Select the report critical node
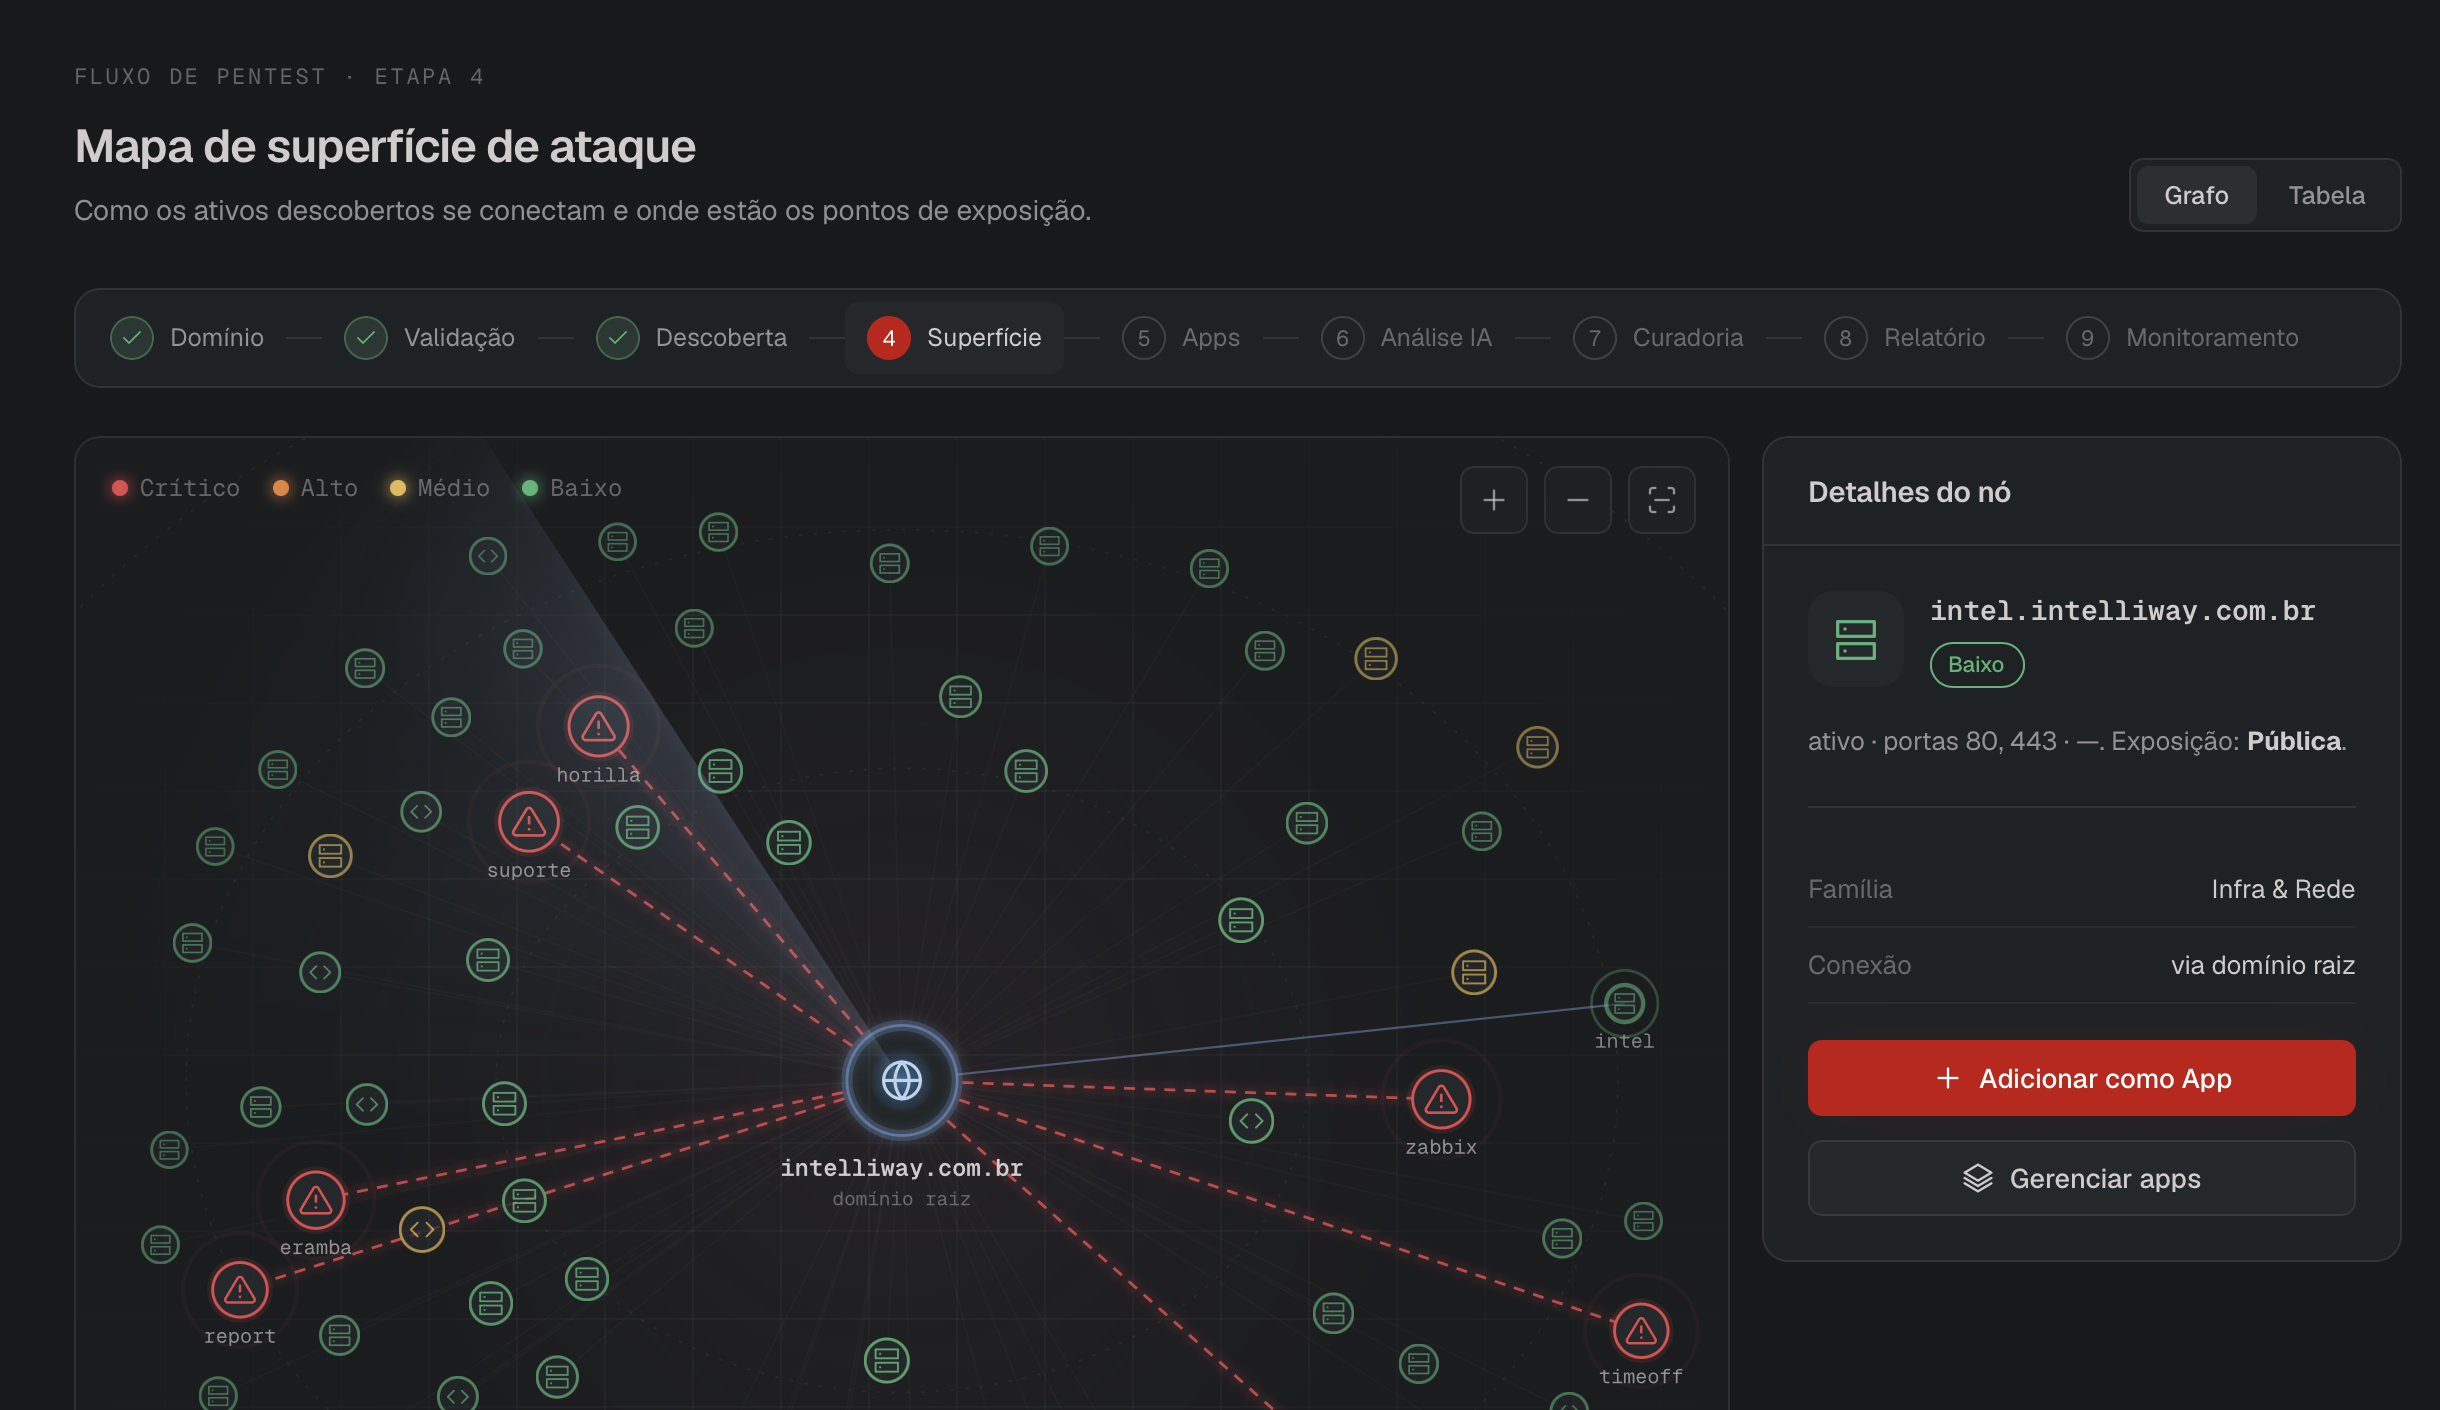The image size is (2440, 1410). [x=240, y=1290]
